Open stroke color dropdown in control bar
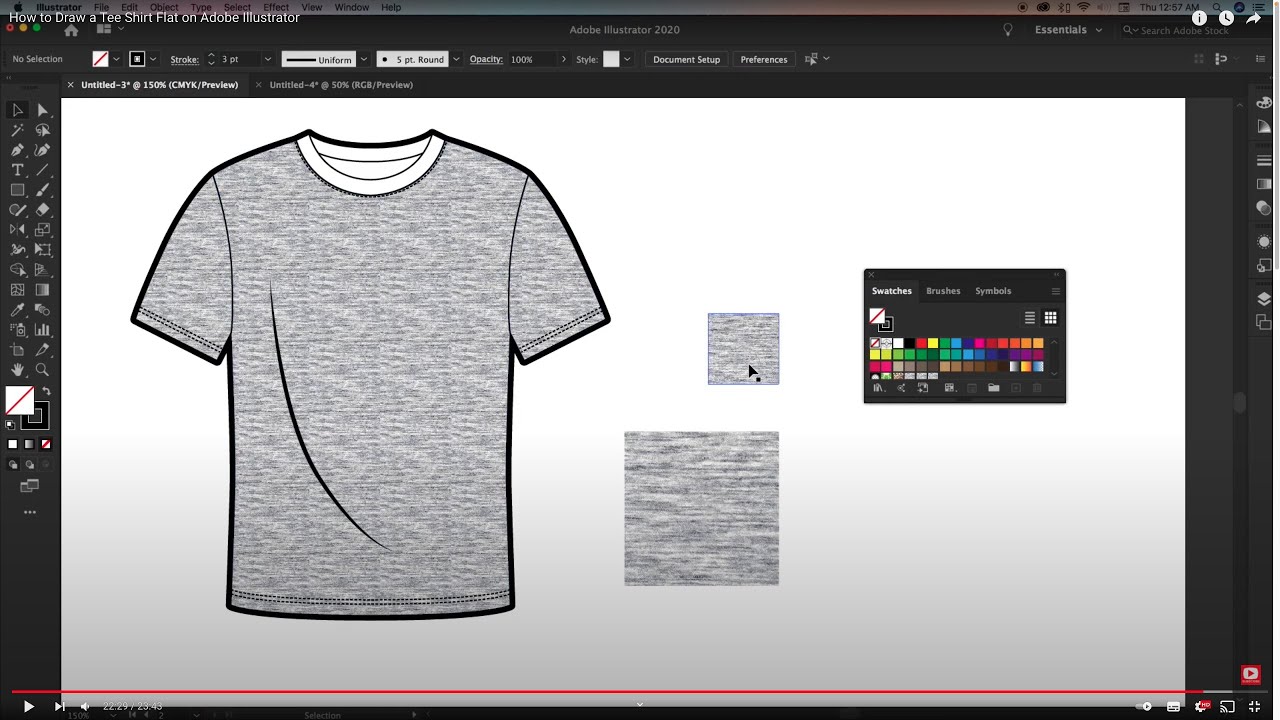This screenshot has width=1280, height=720. click(152, 59)
